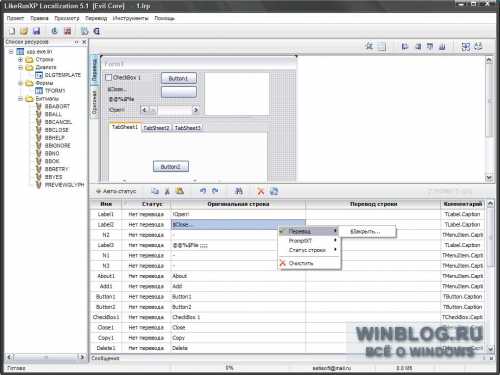This screenshot has height=375, width=500.
Task: Click the Delete original string cell
Action: [238, 348]
